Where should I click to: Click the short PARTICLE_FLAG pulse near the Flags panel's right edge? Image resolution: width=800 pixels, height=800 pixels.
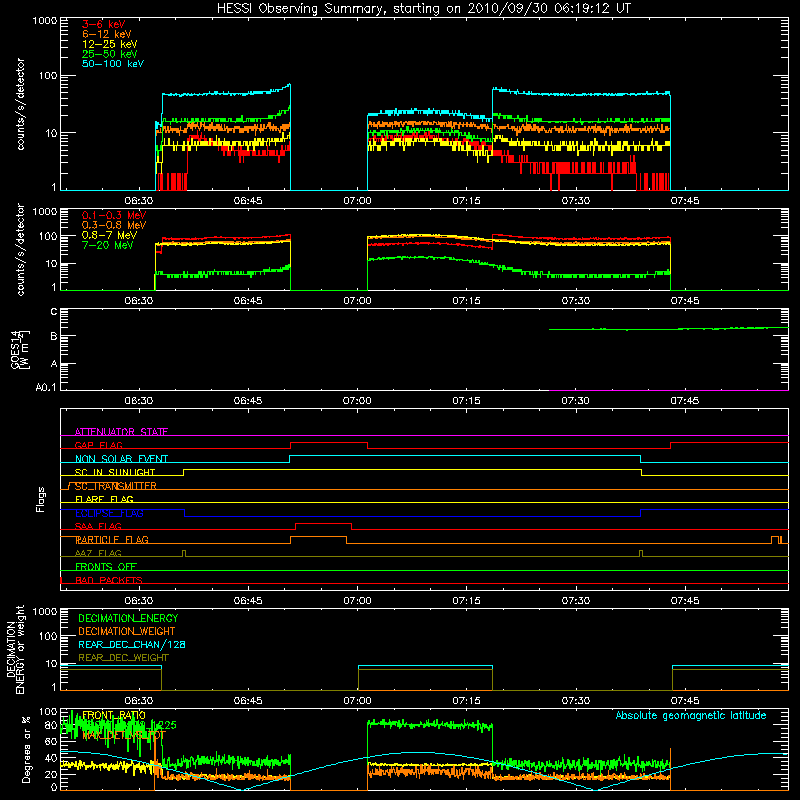coord(776,540)
